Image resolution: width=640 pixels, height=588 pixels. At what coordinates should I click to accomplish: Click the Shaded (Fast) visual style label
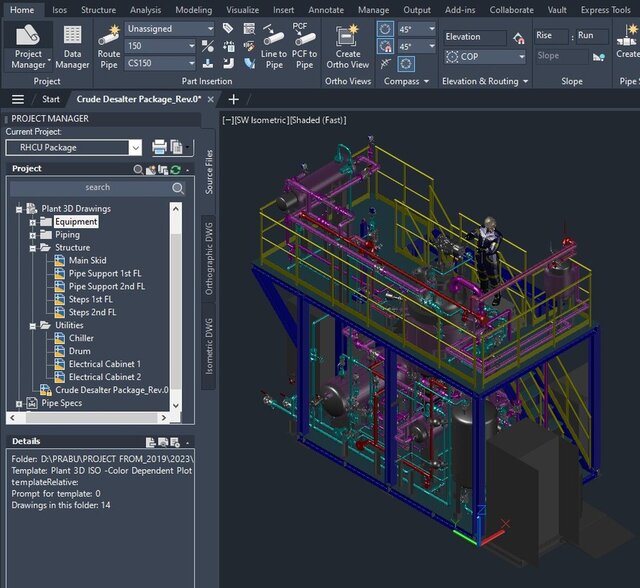pyautogui.click(x=319, y=120)
